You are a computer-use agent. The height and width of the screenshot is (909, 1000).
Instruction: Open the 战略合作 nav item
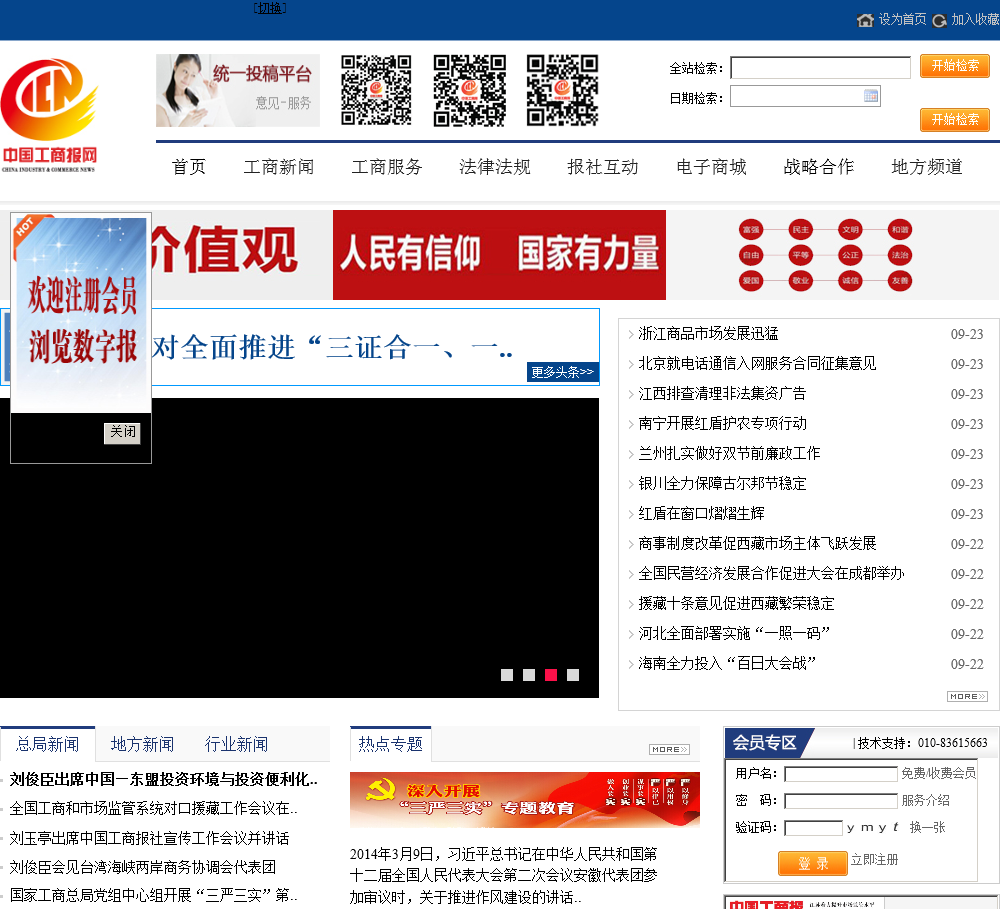click(x=819, y=167)
